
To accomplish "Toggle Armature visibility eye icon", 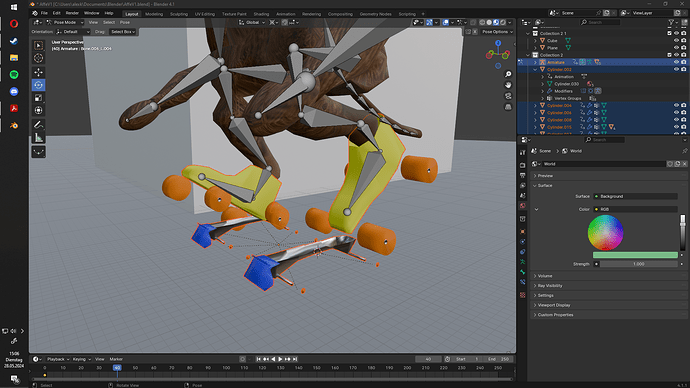I will click(x=676, y=62).
